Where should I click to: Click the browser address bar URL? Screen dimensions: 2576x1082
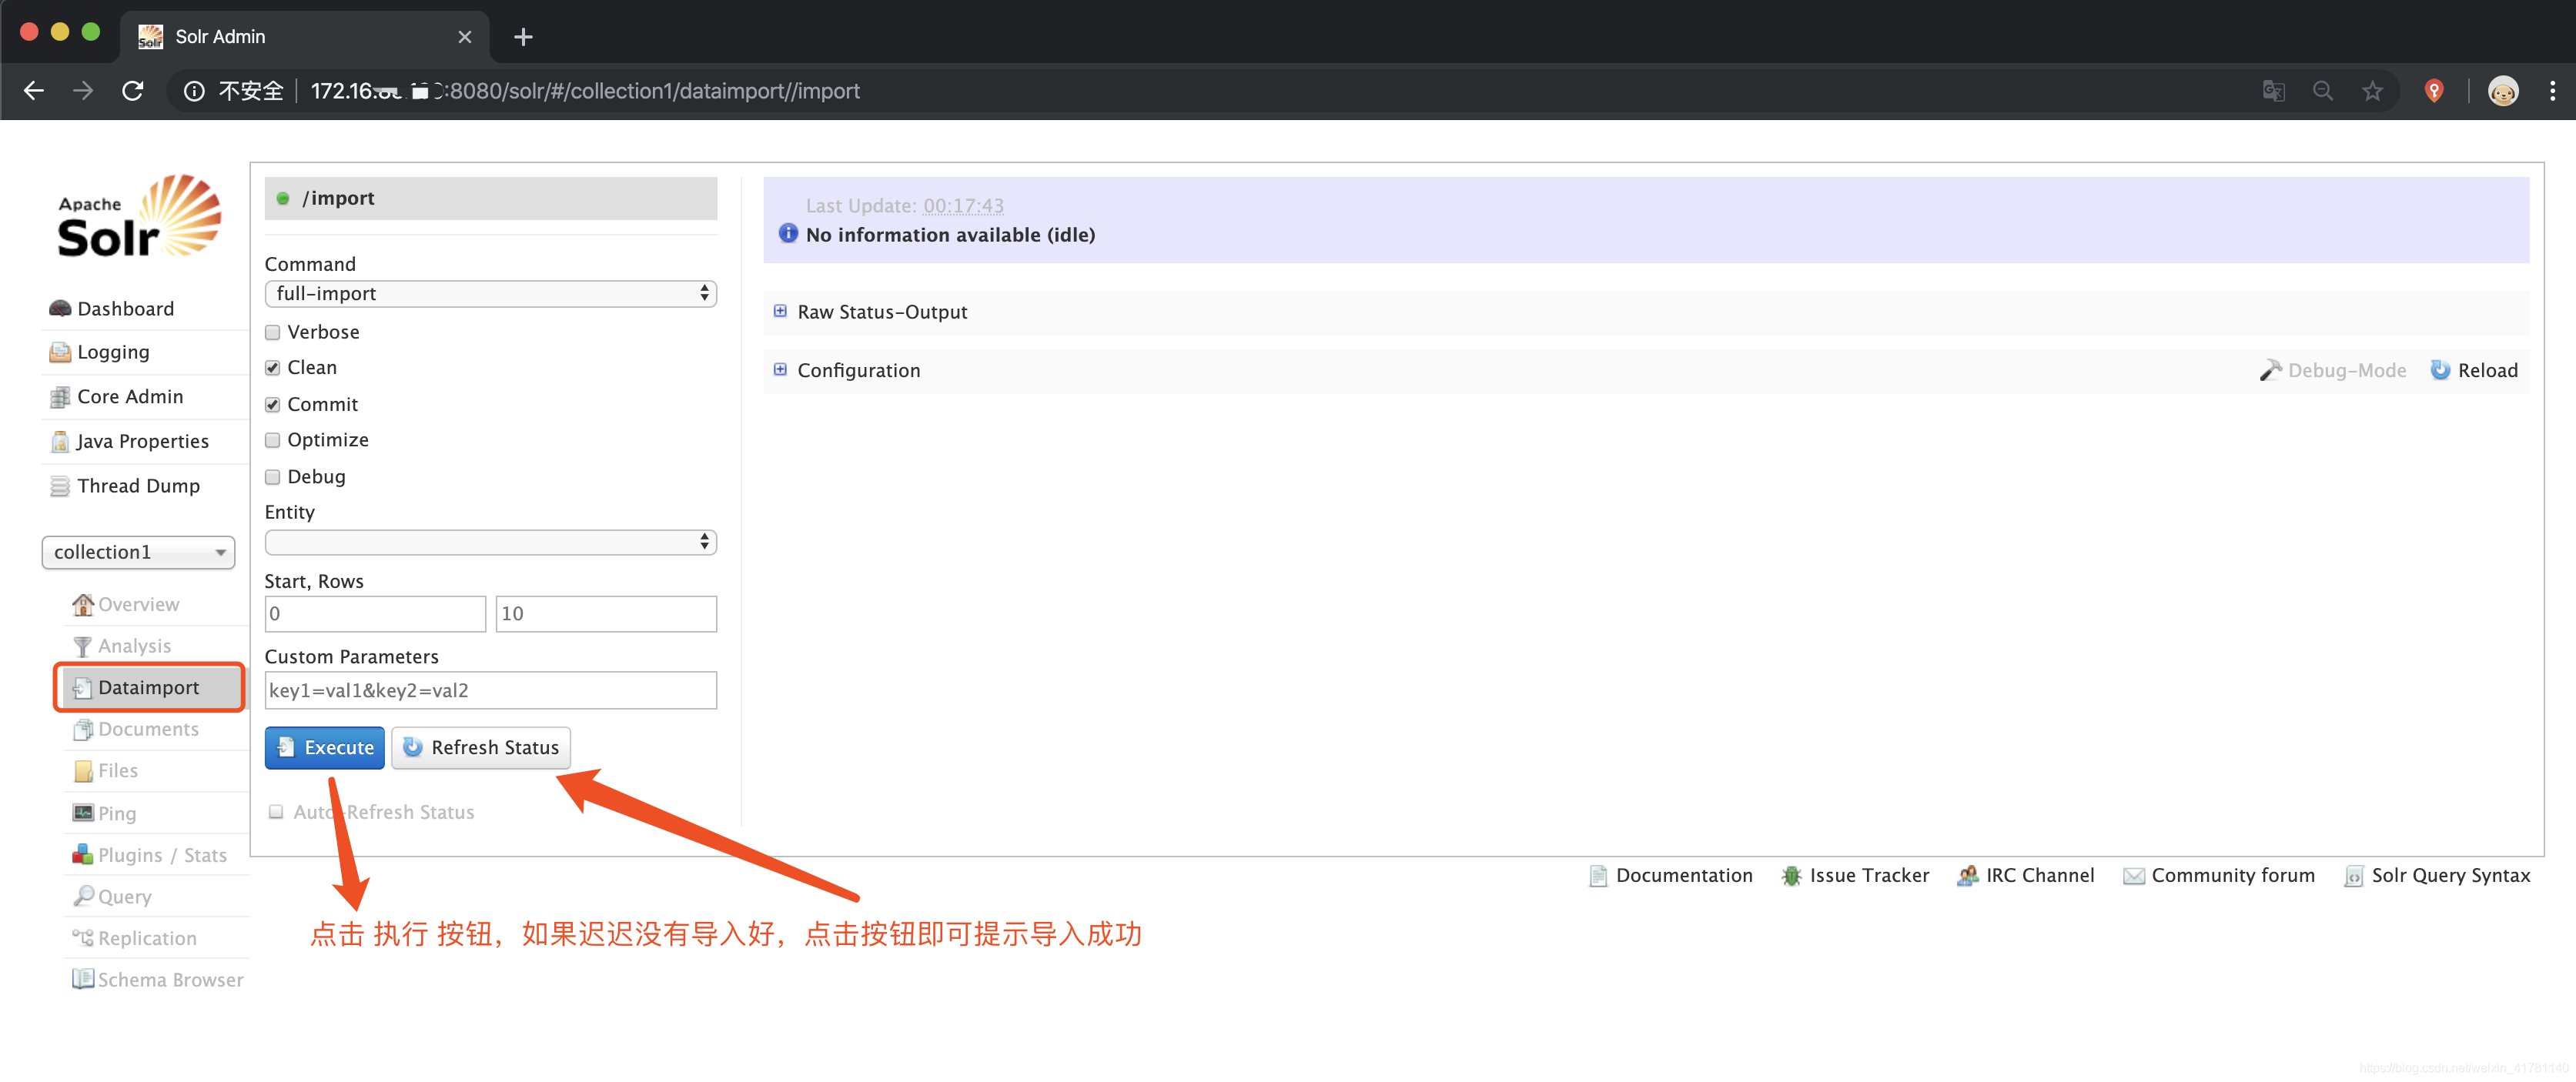585,91
